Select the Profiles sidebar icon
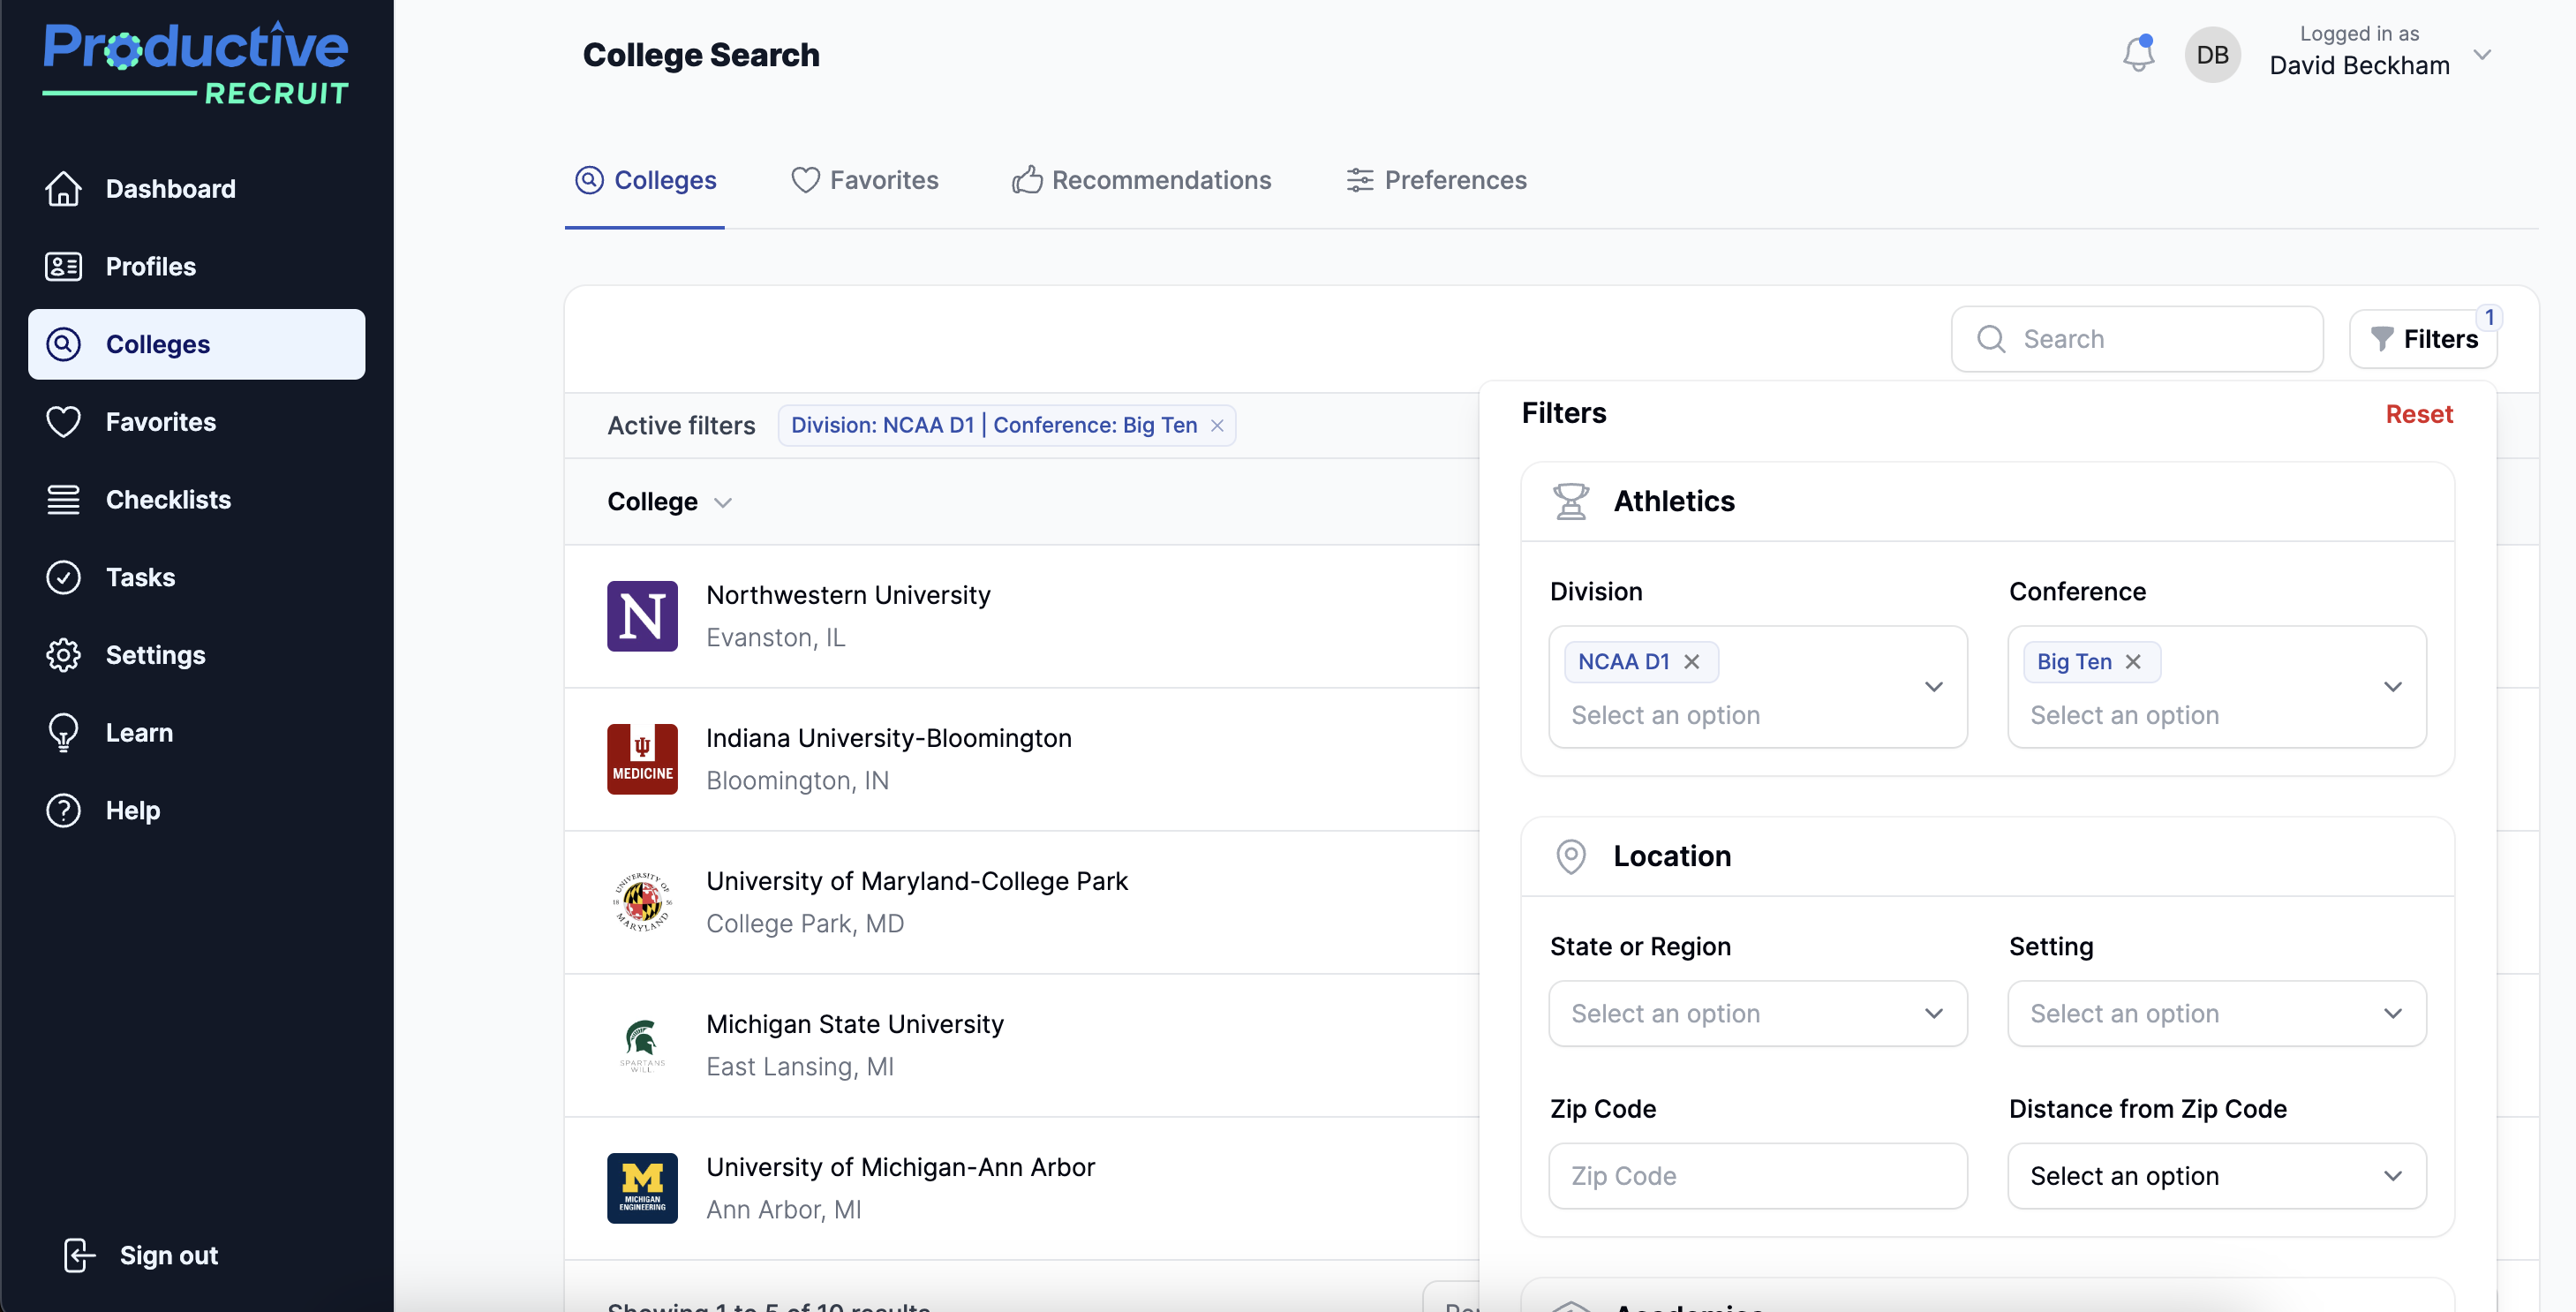2576x1312 pixels. 63,266
